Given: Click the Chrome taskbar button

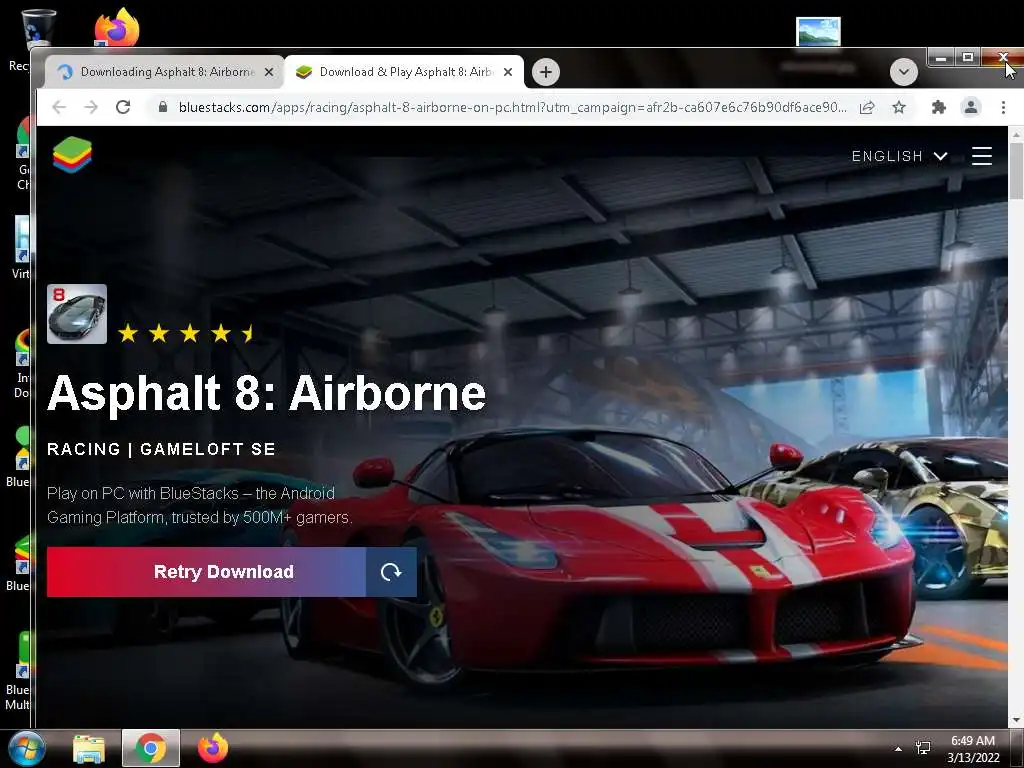Looking at the screenshot, I should coord(151,748).
